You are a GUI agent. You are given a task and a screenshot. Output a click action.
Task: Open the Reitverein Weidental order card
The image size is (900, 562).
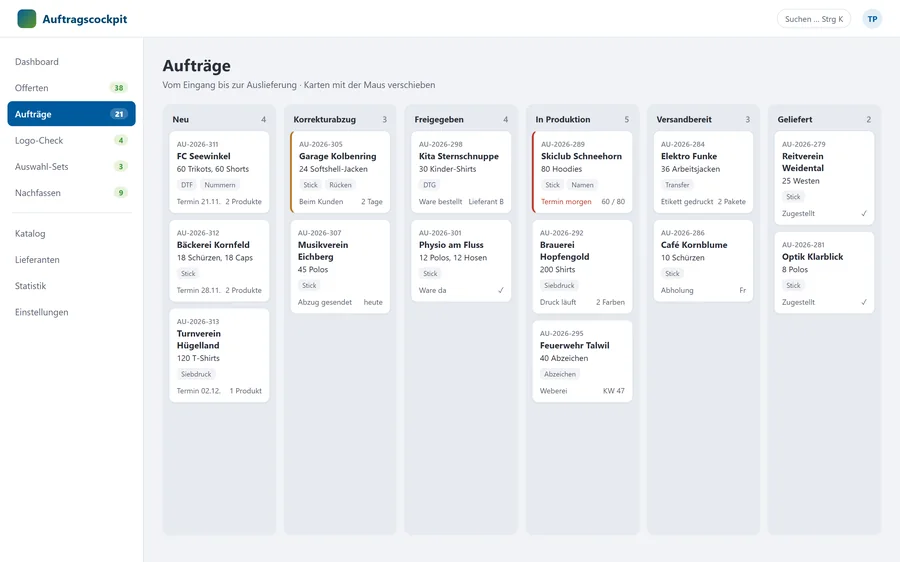[824, 178]
